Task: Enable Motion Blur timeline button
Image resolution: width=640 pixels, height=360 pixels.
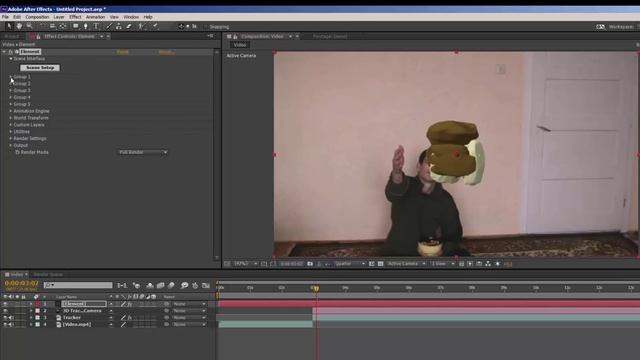Action: tap(171, 285)
